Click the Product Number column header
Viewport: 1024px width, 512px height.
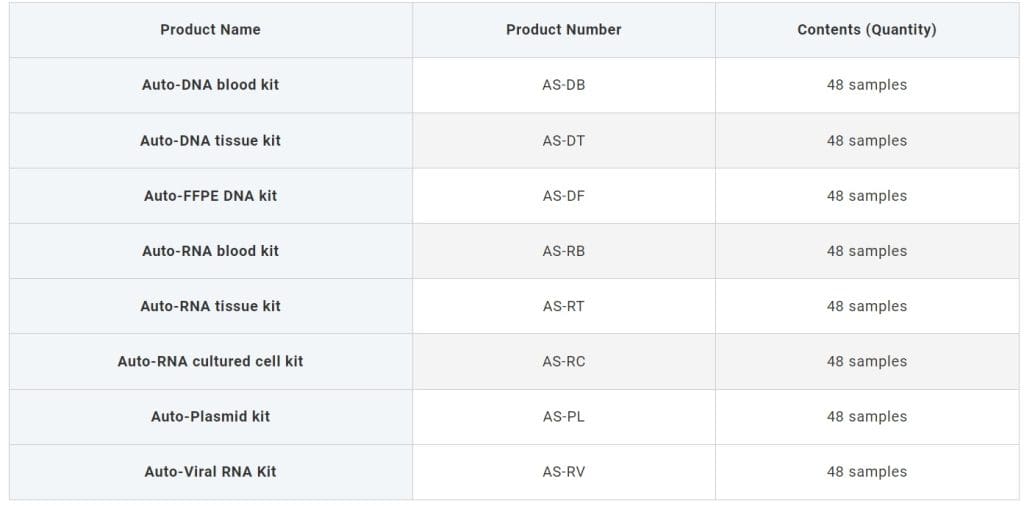point(564,30)
